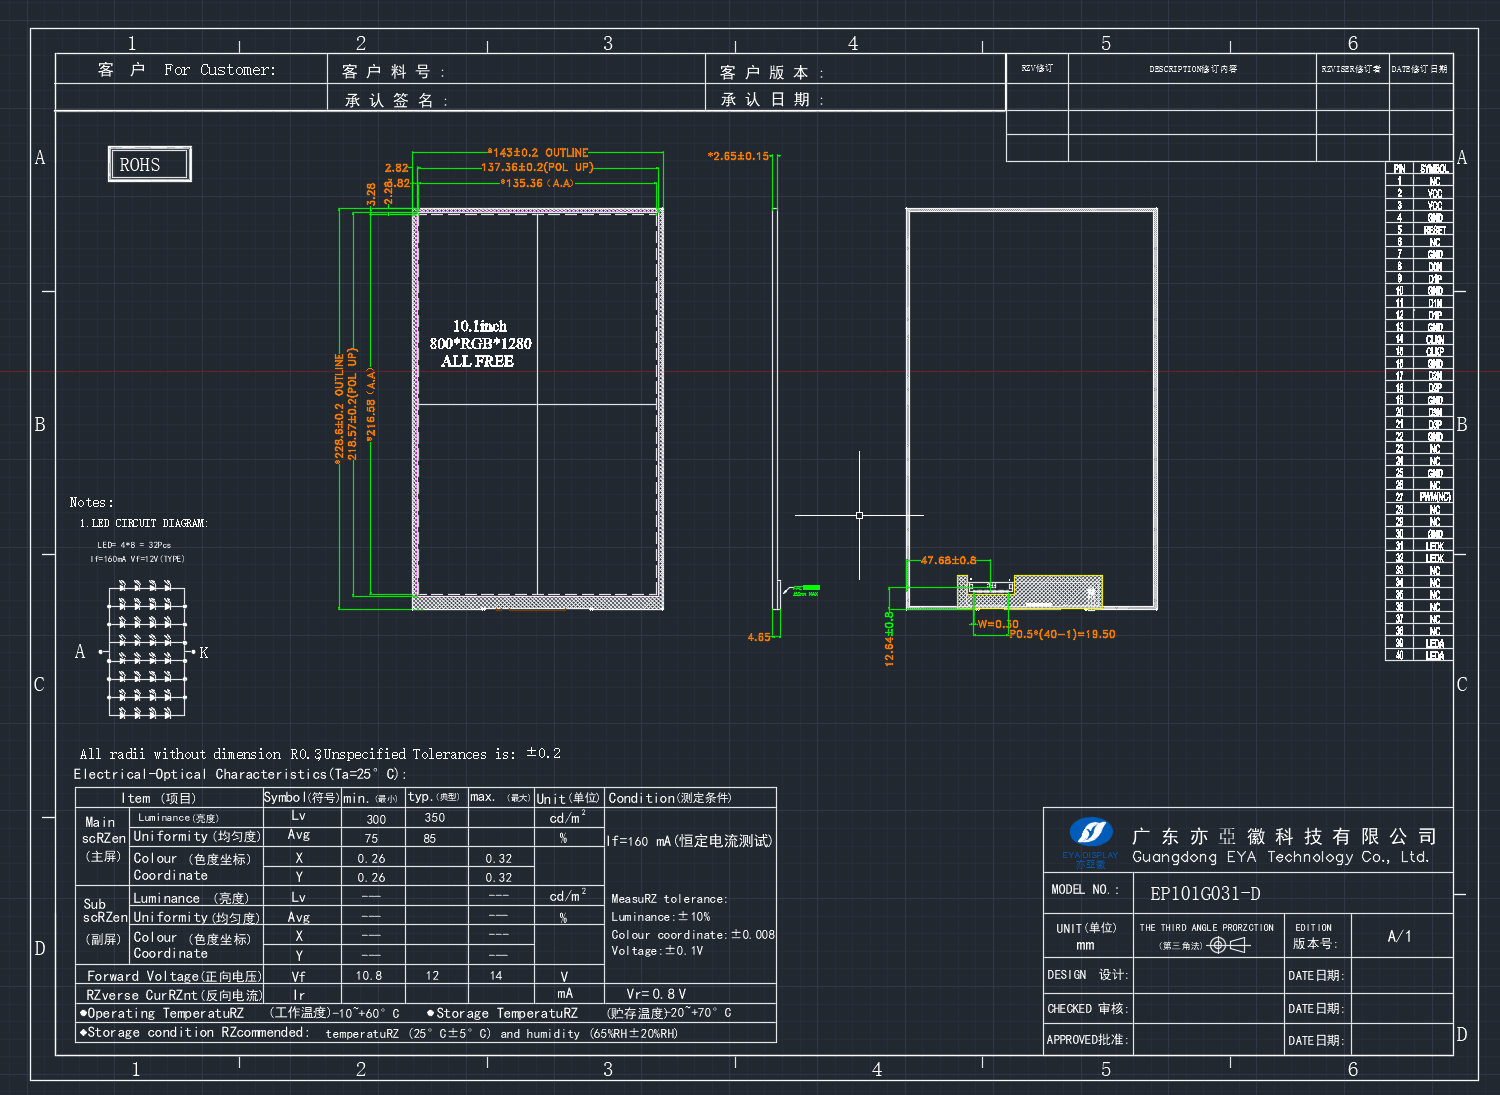The width and height of the screenshot is (1500, 1095).
Task: Click the '800*RGB*1280' resolution text
Action: pyautogui.click(x=480, y=343)
